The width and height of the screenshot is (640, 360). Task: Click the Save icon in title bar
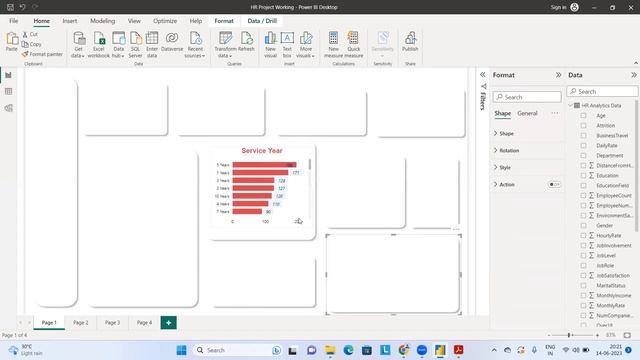pos(10,7)
